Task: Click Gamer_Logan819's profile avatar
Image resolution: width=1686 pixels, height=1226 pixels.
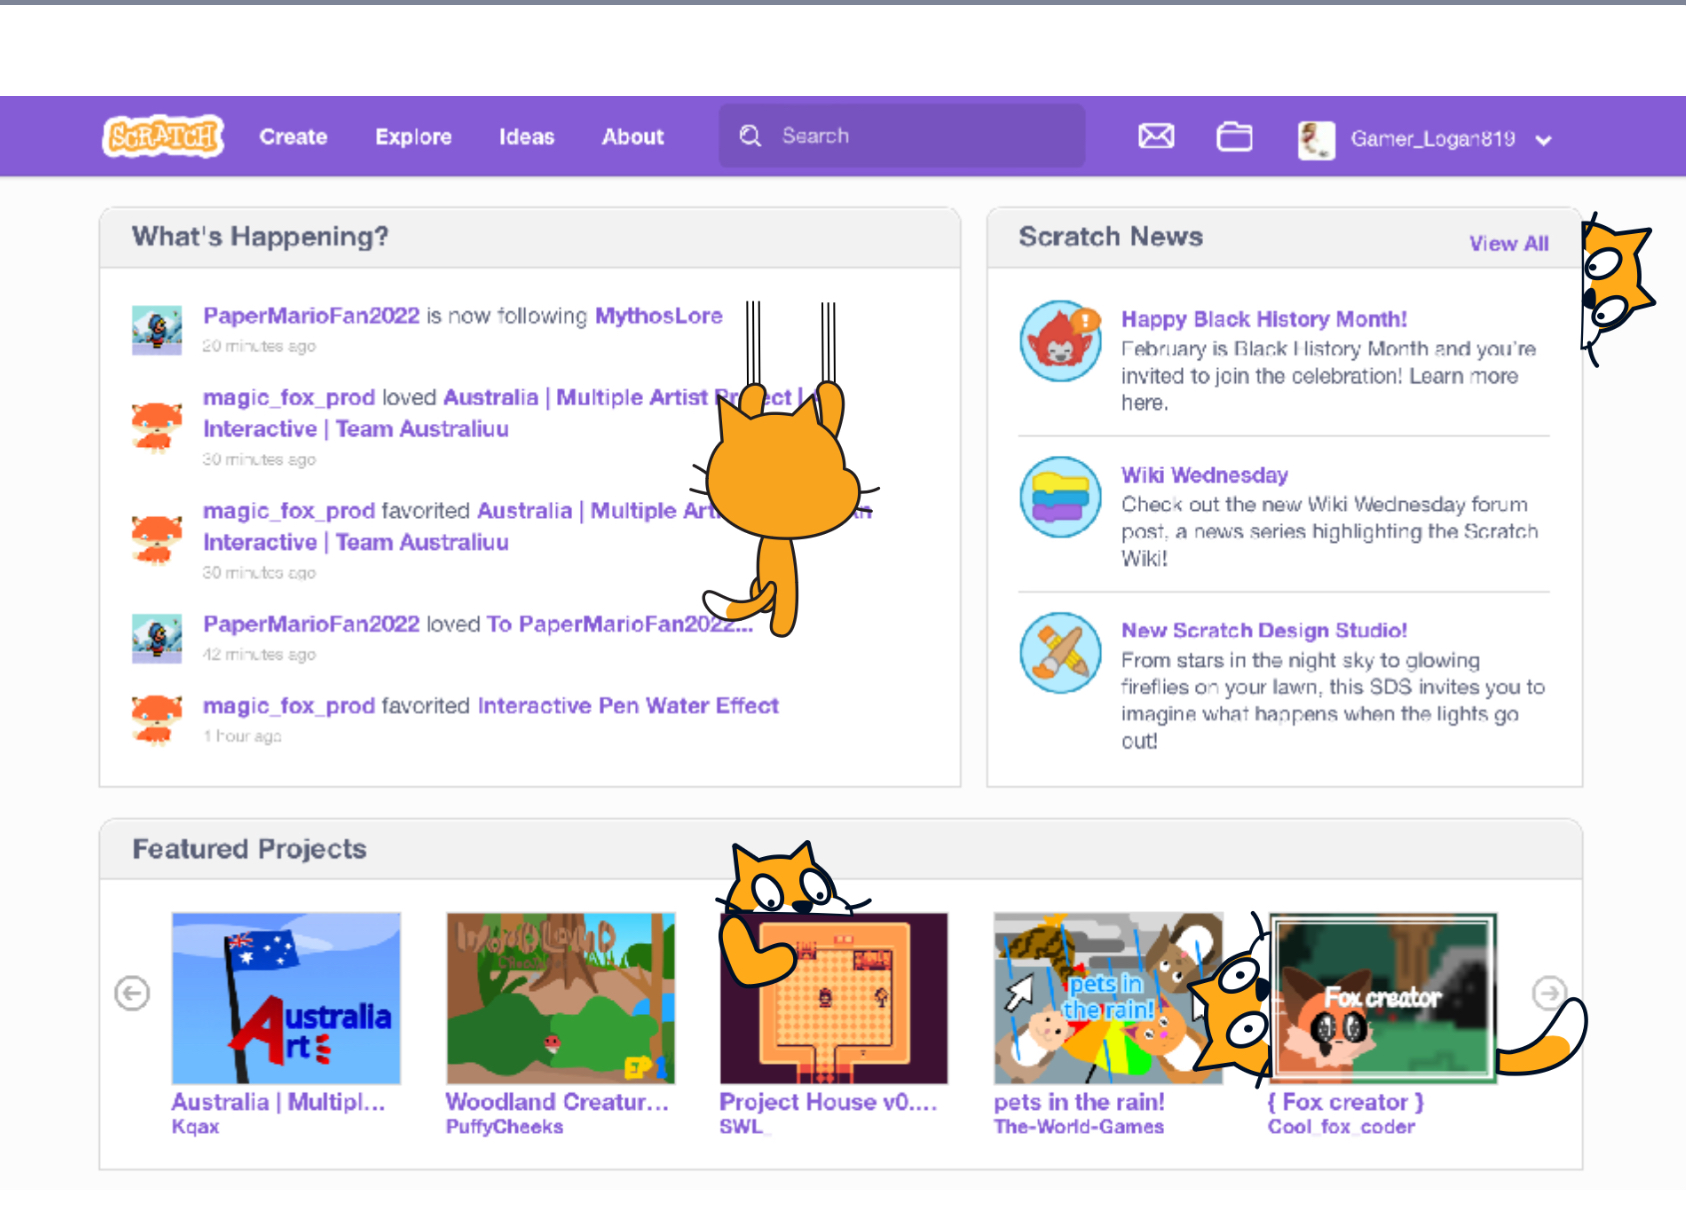Action: tap(1316, 139)
